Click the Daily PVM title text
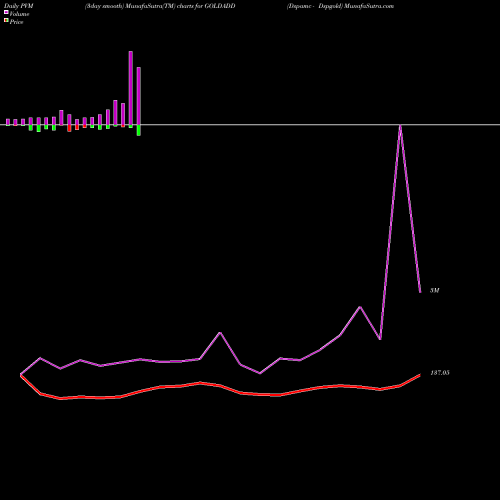Viewport: 500px width, 500px height. tap(19, 6)
